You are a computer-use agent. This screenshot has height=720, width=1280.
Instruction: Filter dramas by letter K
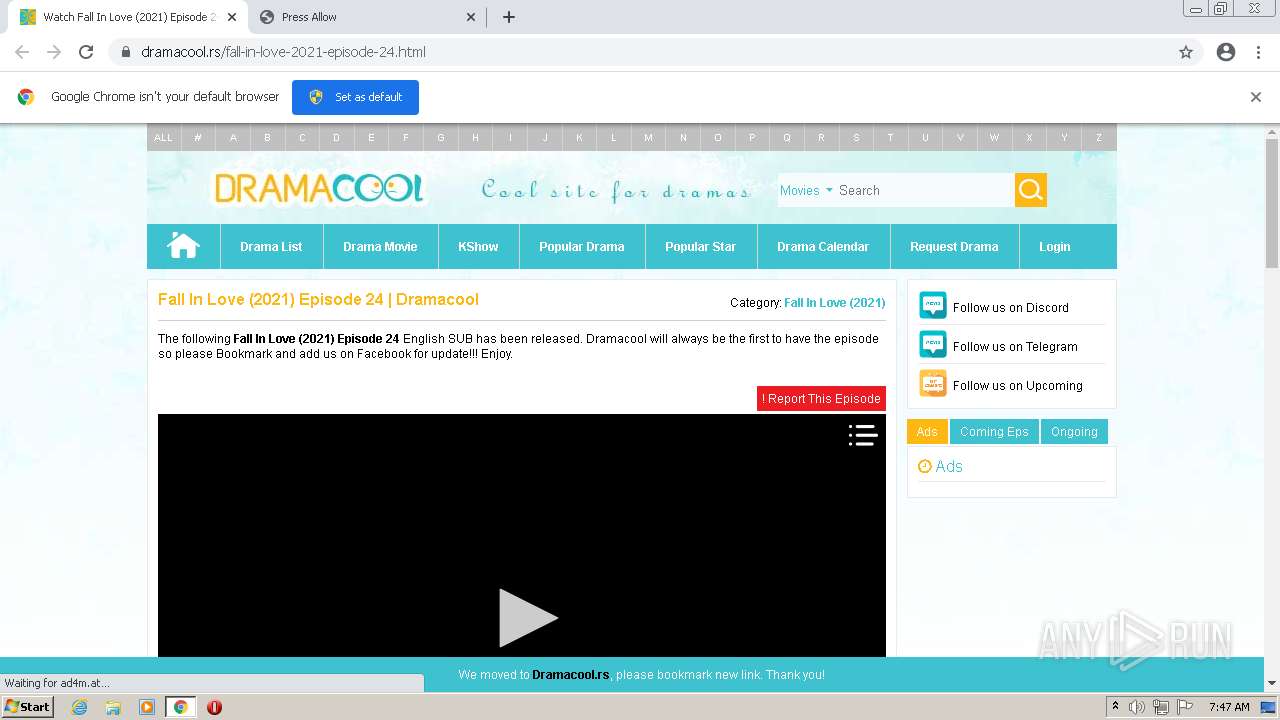[579, 138]
